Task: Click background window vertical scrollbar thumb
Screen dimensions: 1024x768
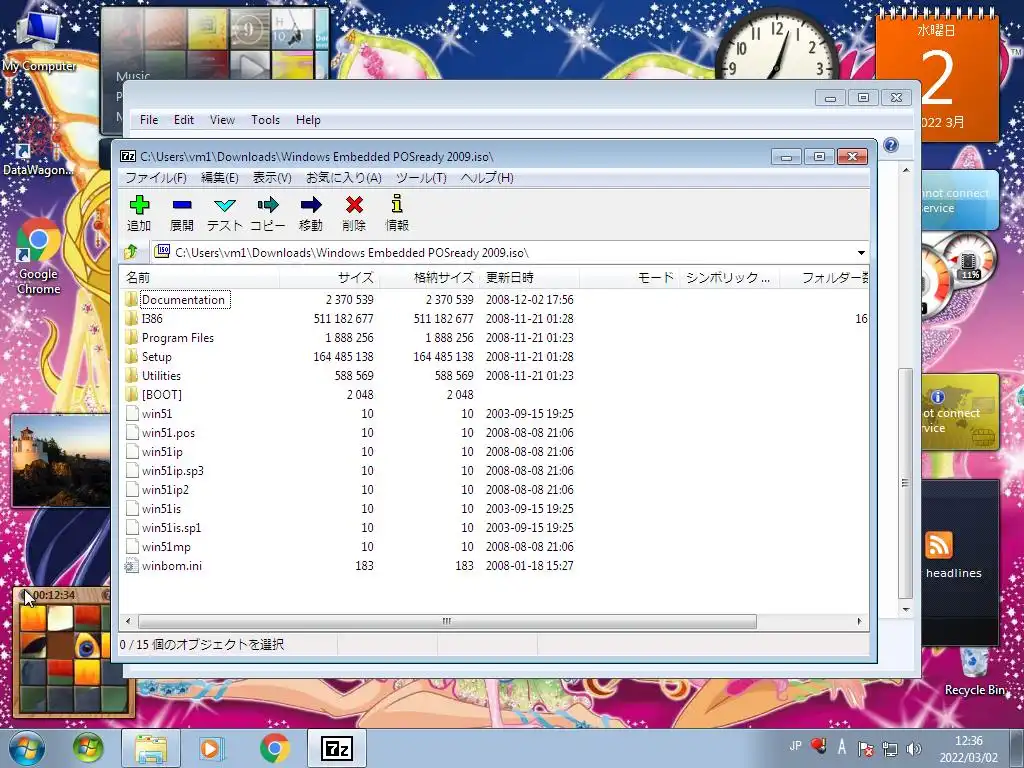Action: point(905,483)
